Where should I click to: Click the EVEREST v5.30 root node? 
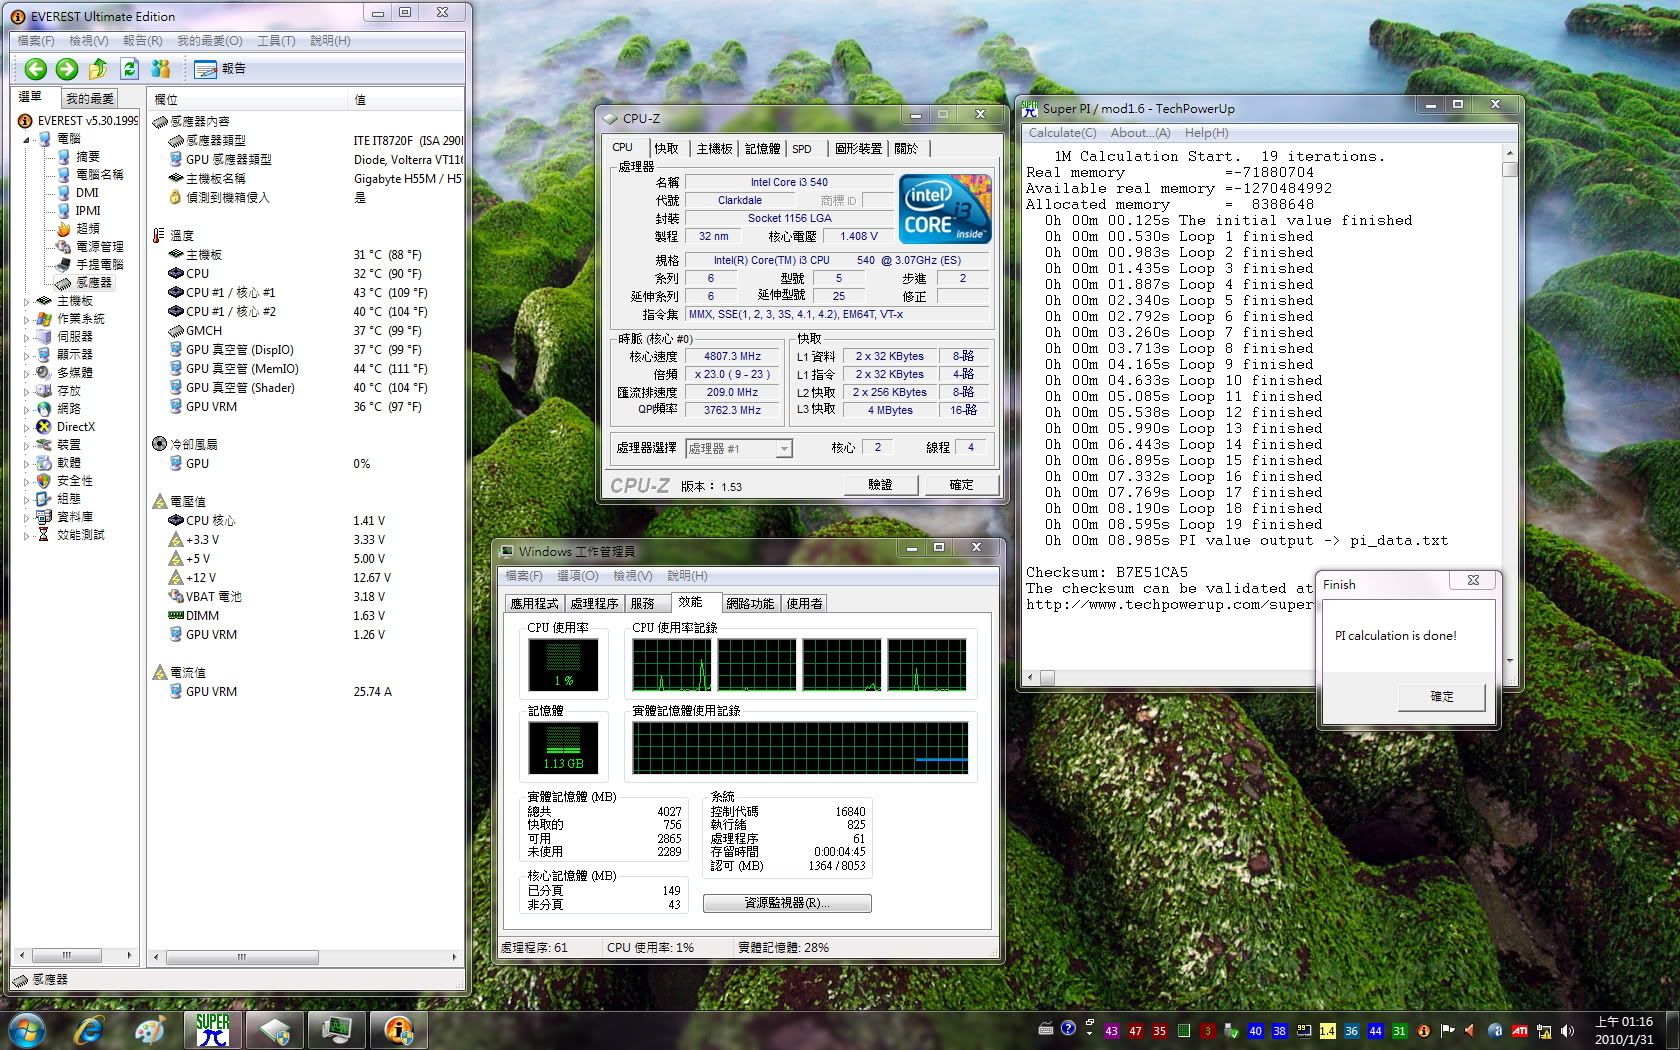coord(79,120)
